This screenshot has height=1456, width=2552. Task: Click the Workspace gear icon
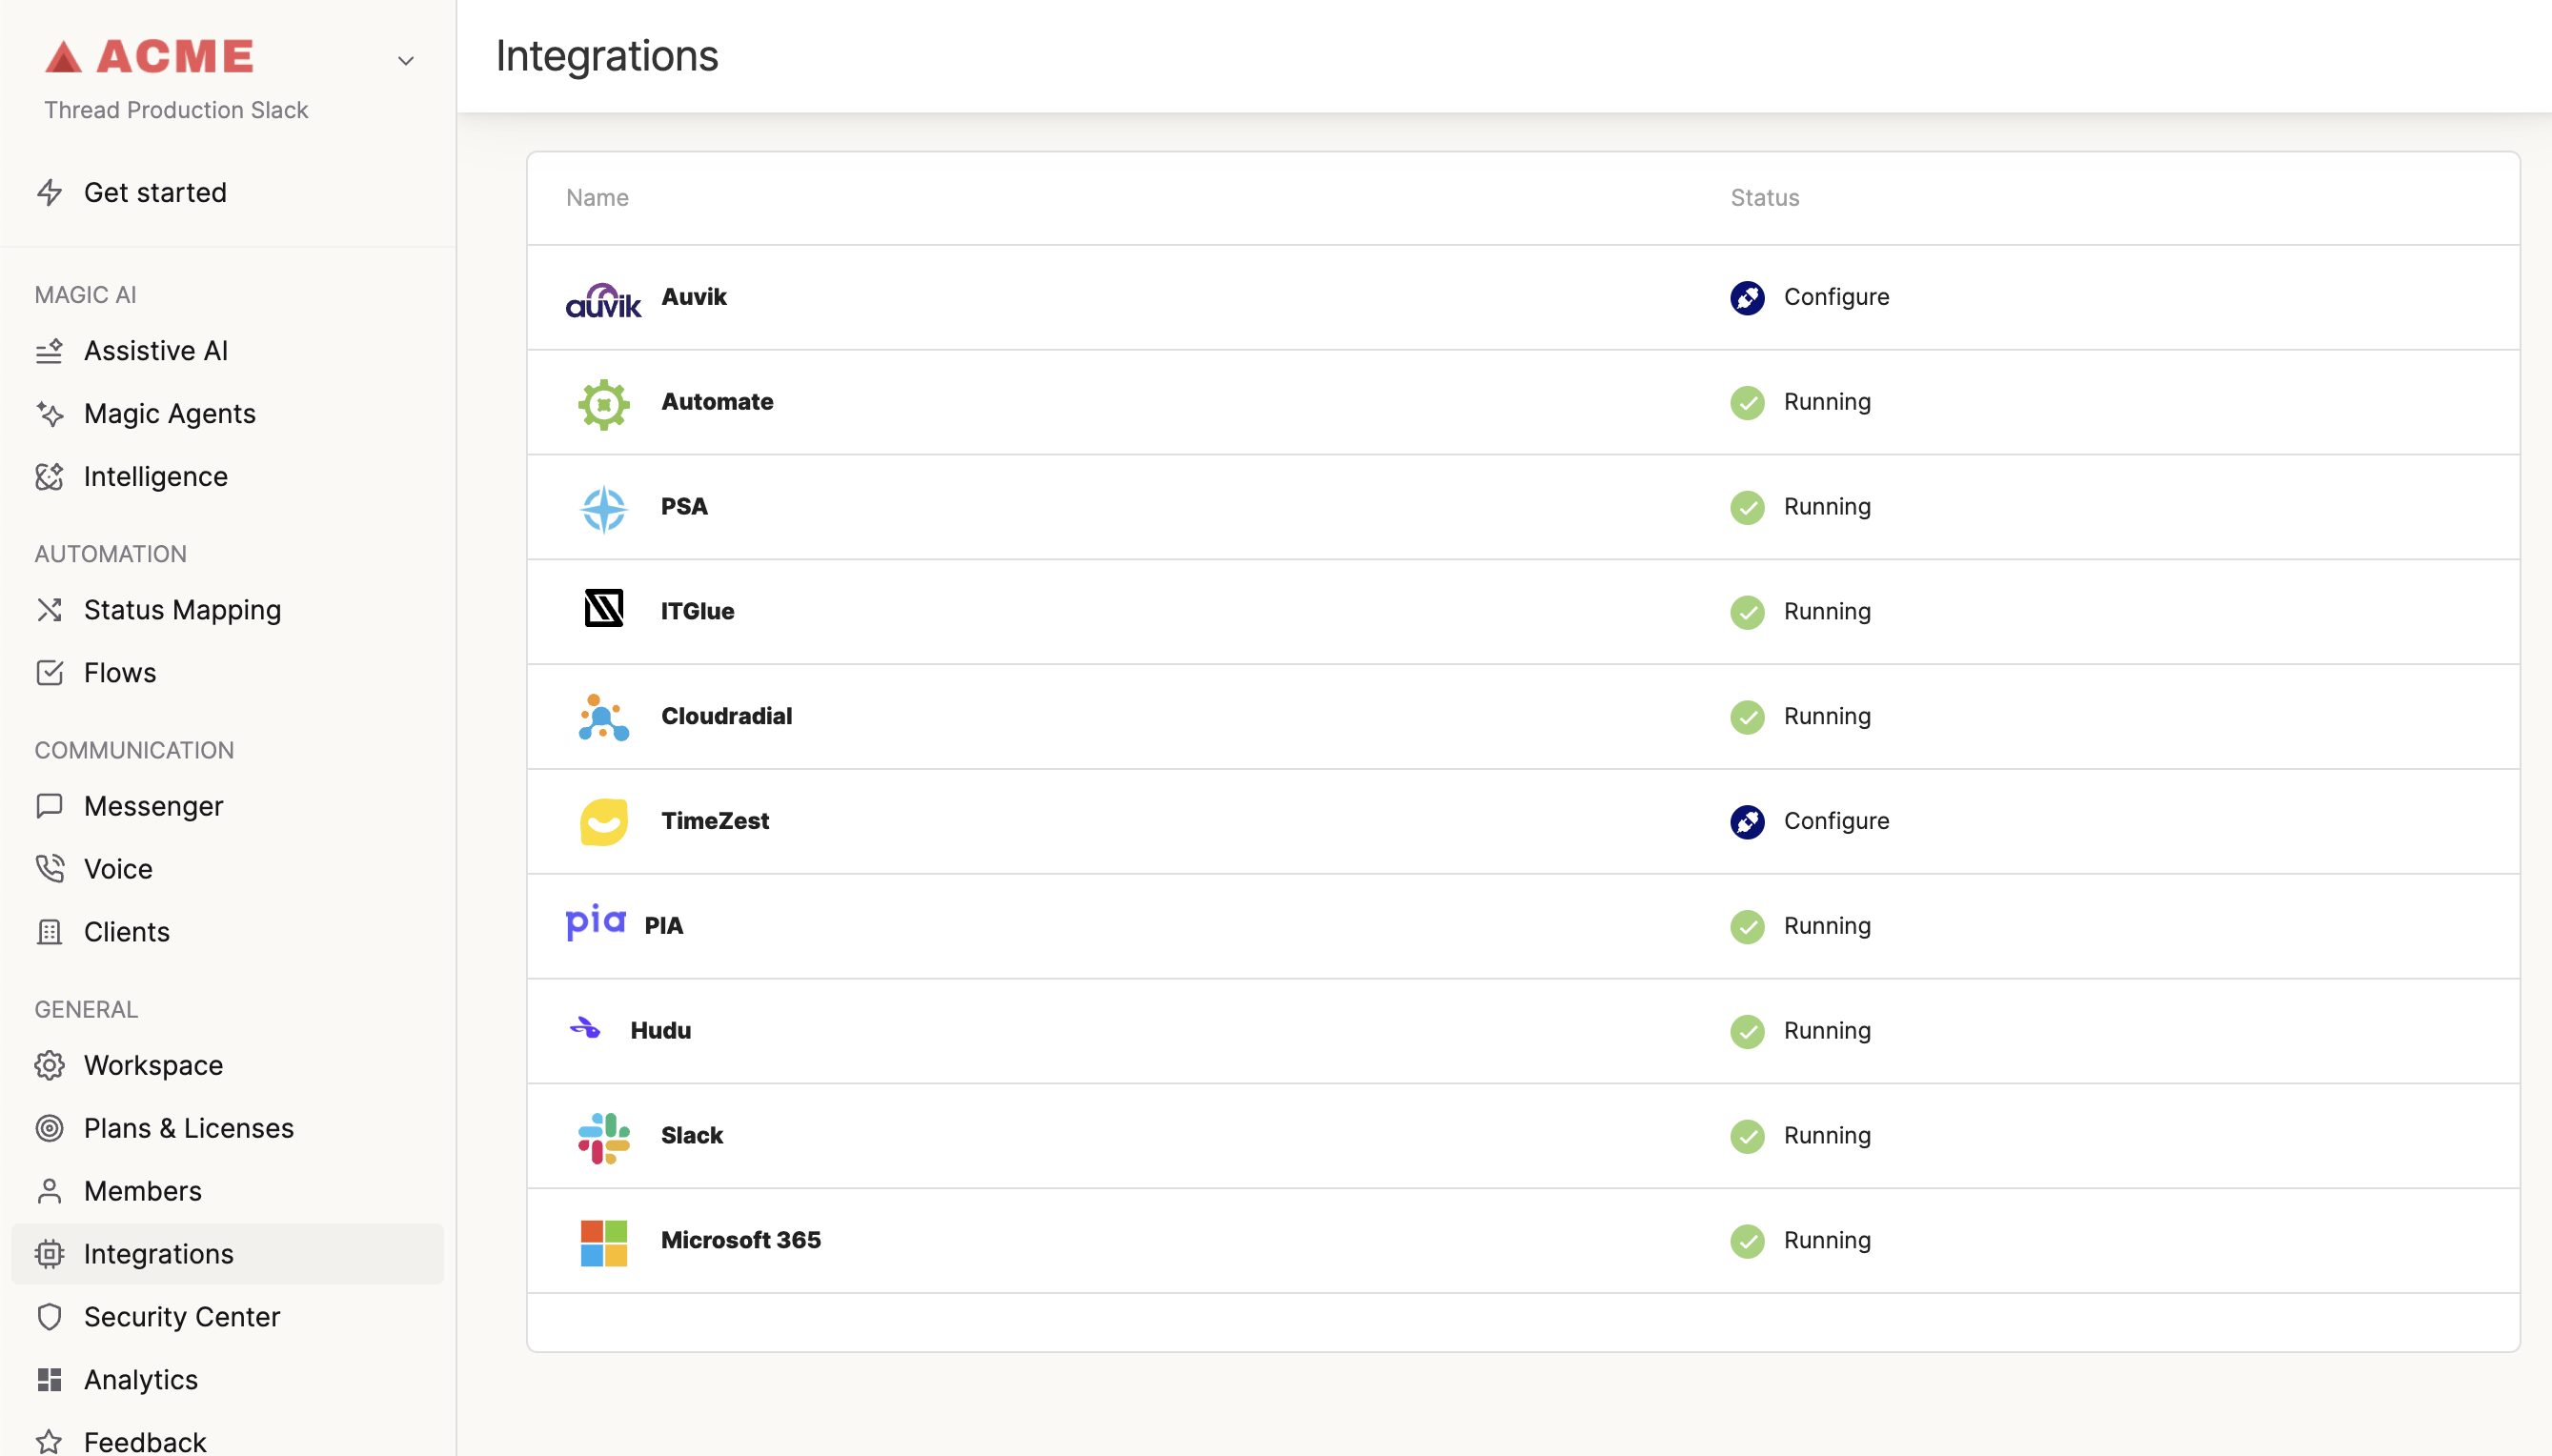click(x=50, y=1065)
